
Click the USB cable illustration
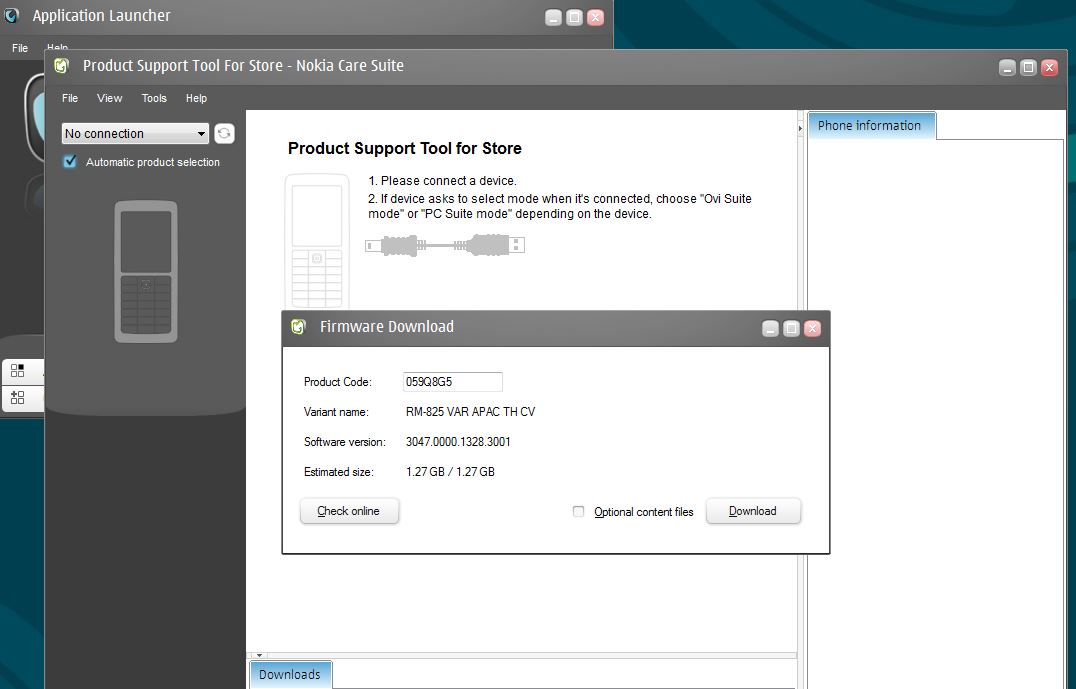coord(445,245)
